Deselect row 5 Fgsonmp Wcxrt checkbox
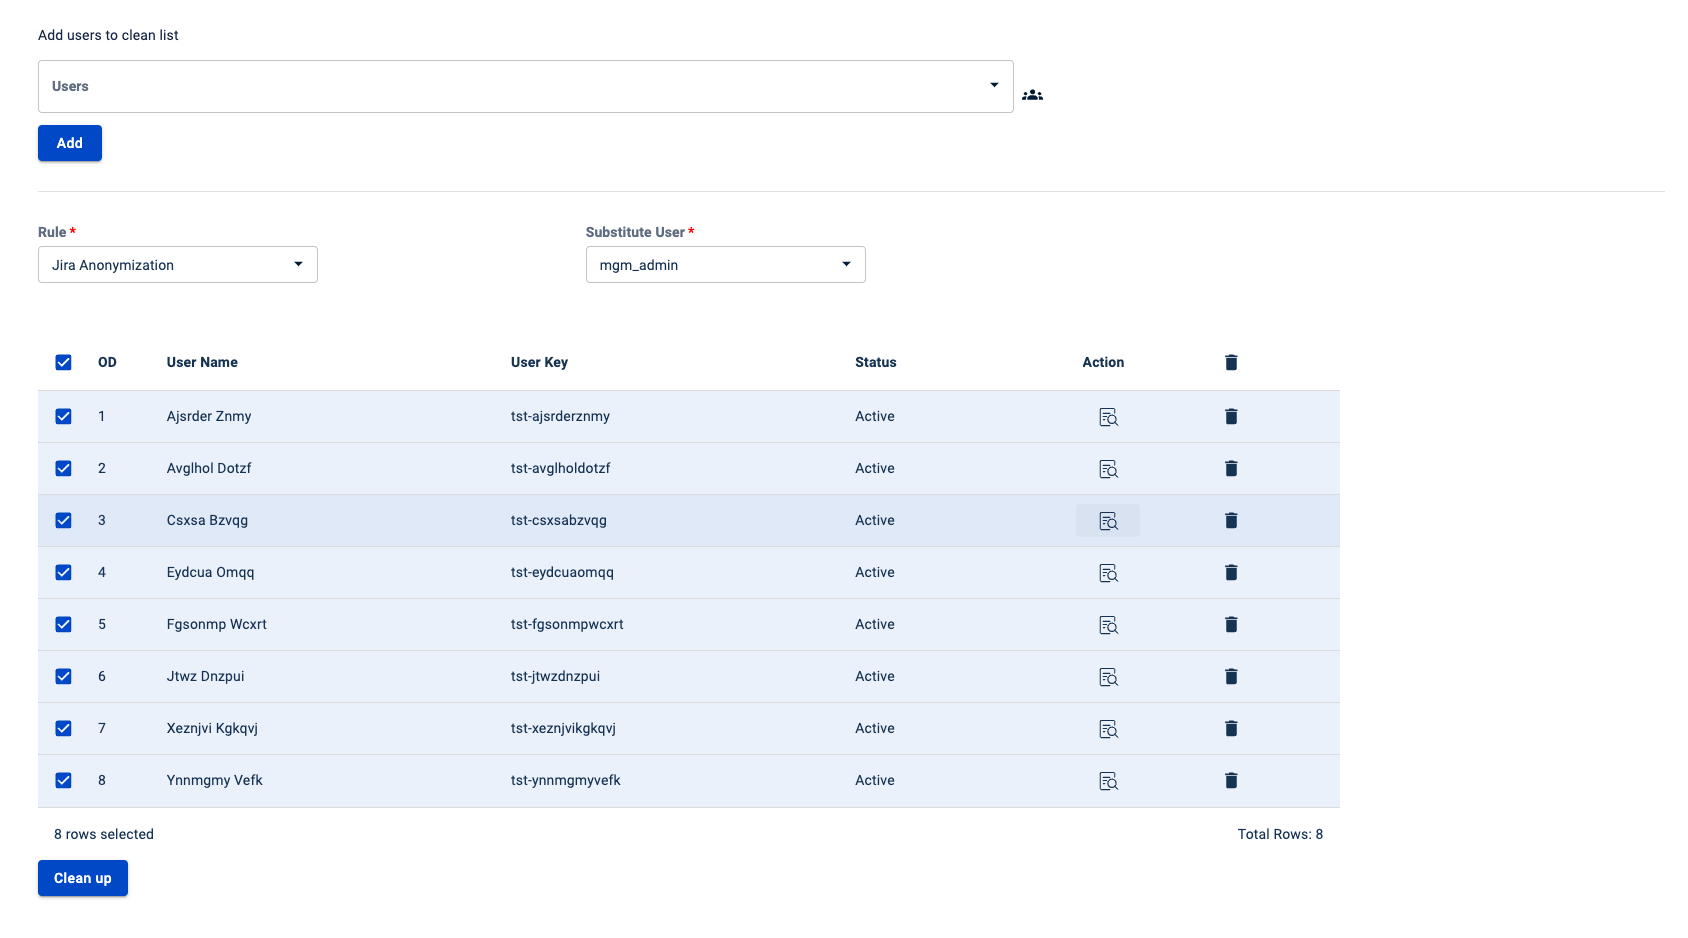Image resolution: width=1688 pixels, height=938 pixels. click(63, 624)
